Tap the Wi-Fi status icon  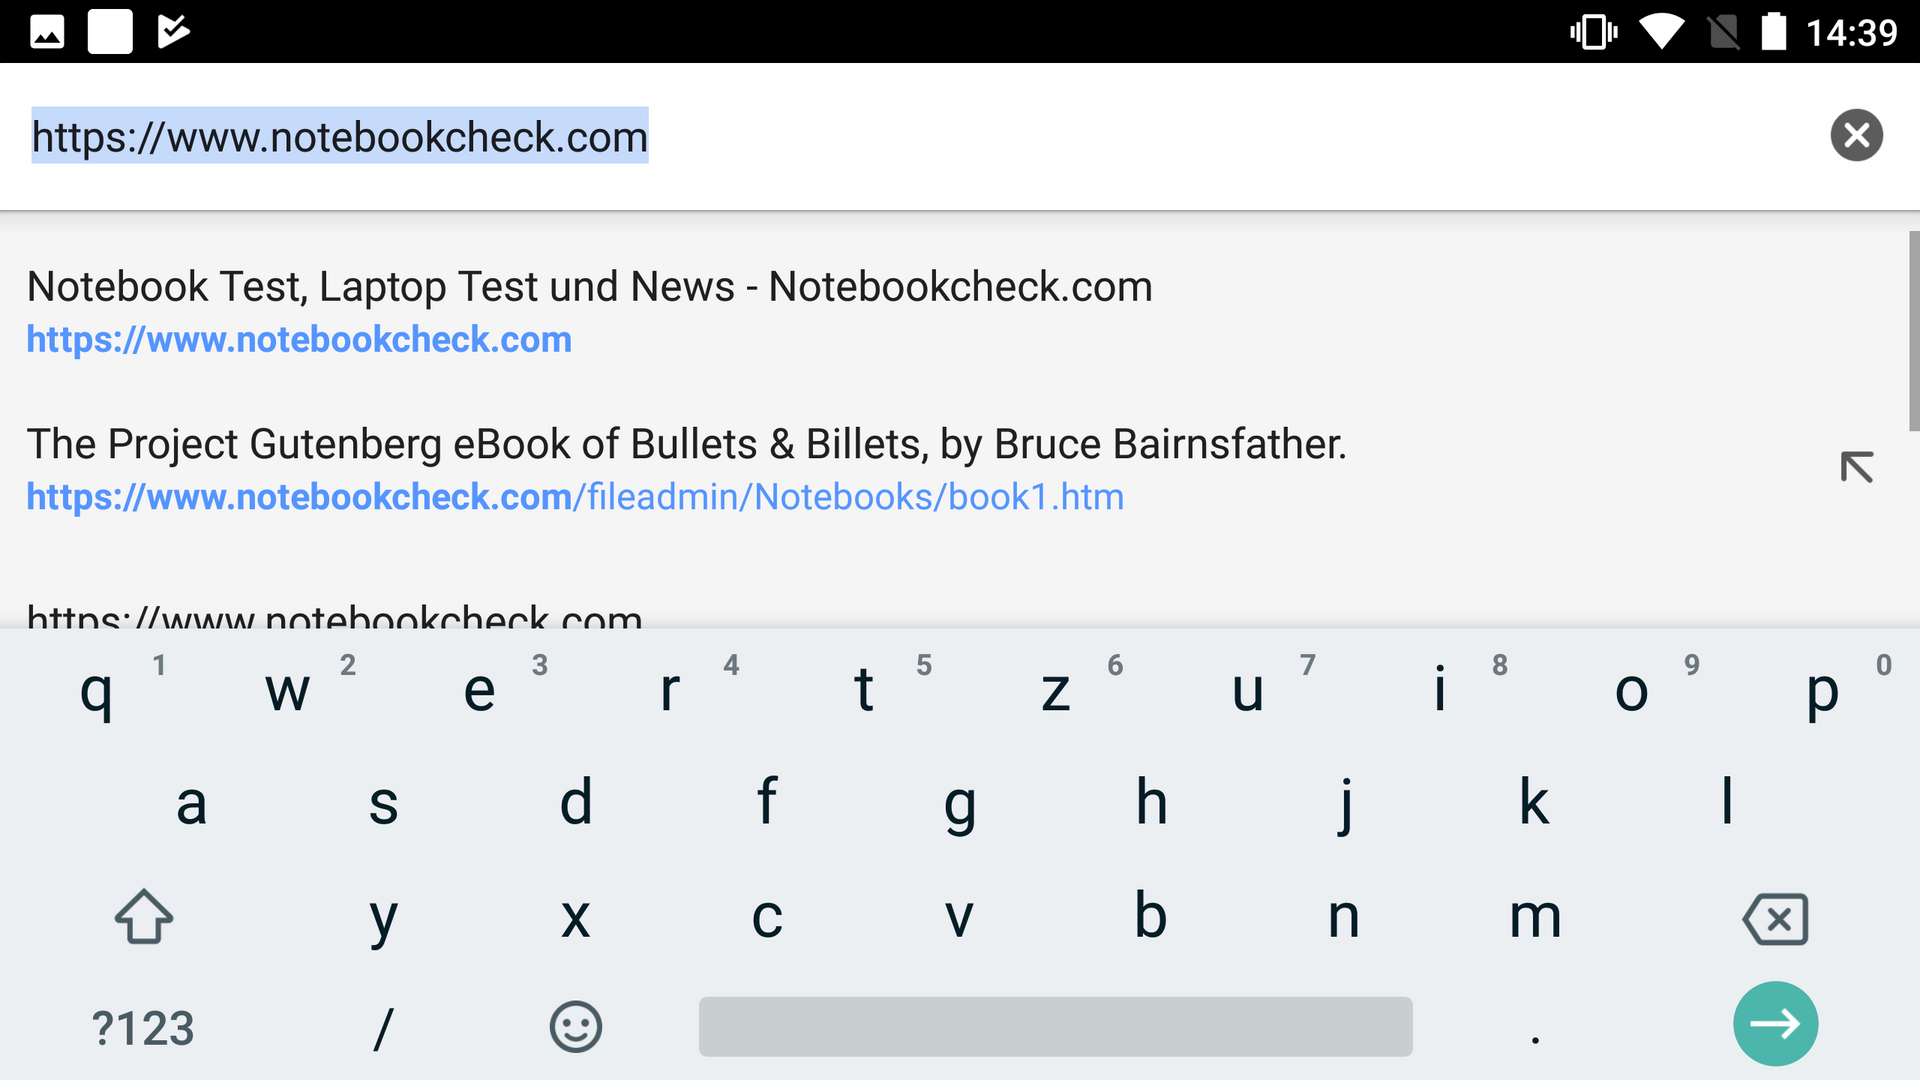click(x=1661, y=32)
